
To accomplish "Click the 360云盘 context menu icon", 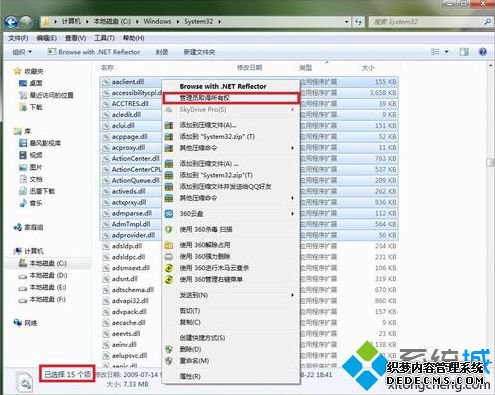I will pyautogui.click(x=169, y=213).
